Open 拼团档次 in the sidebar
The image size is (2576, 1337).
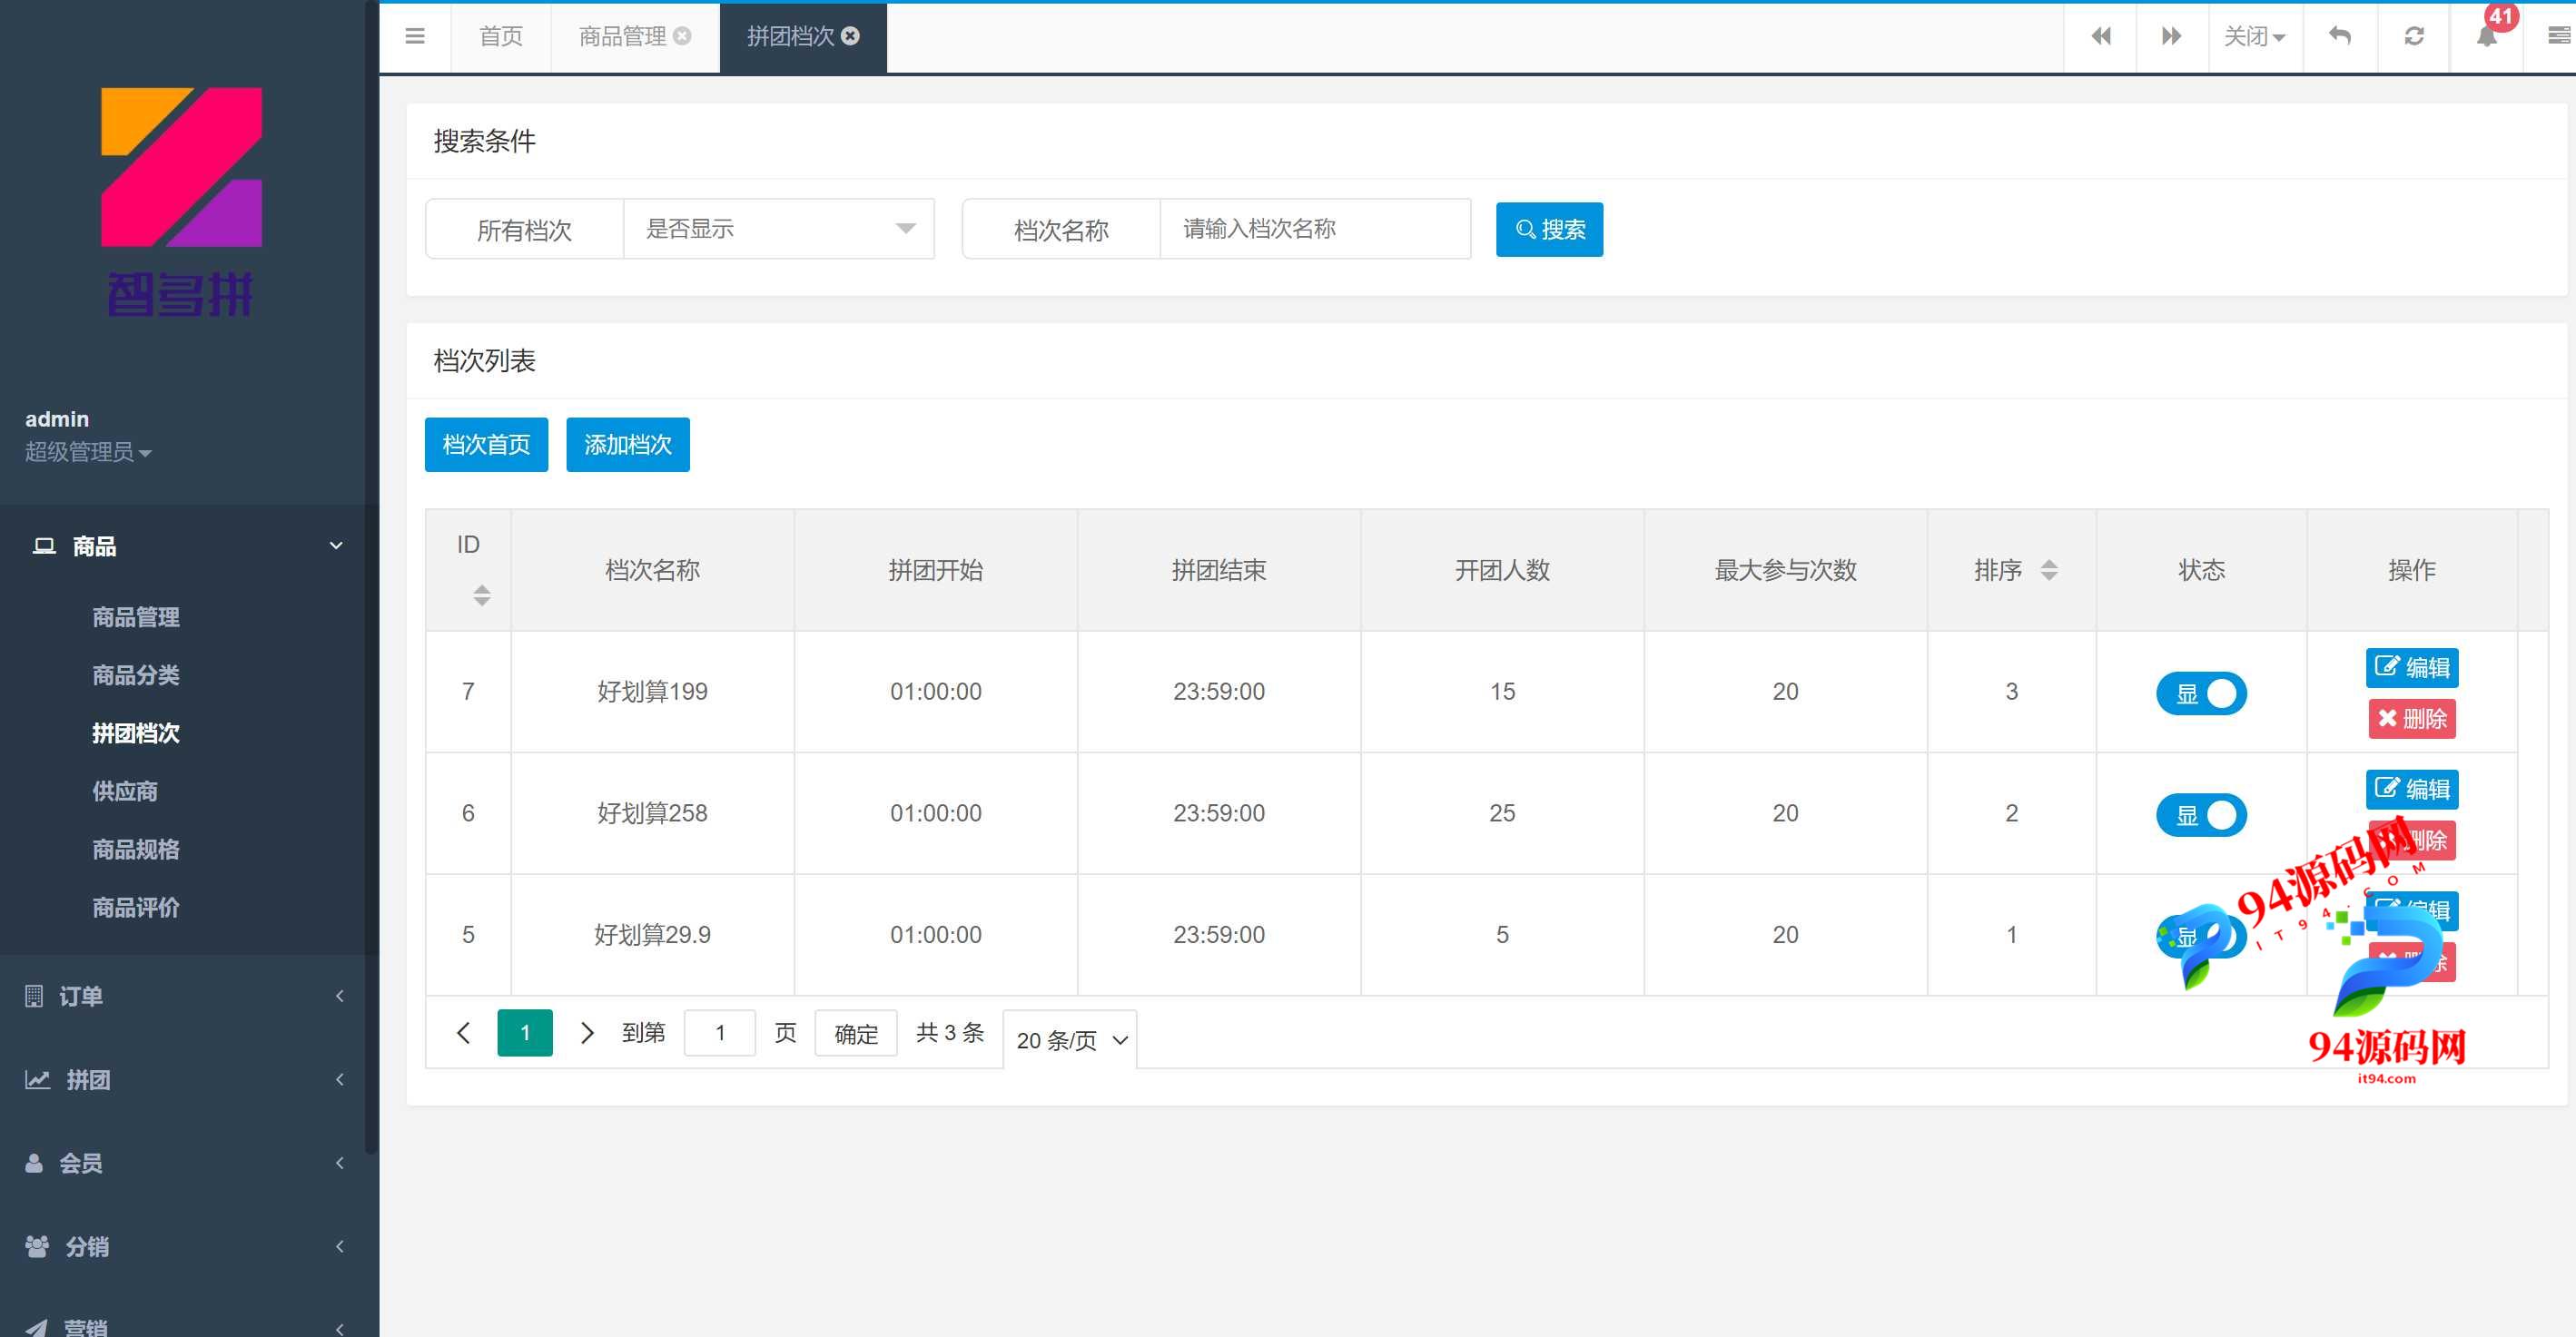136,733
